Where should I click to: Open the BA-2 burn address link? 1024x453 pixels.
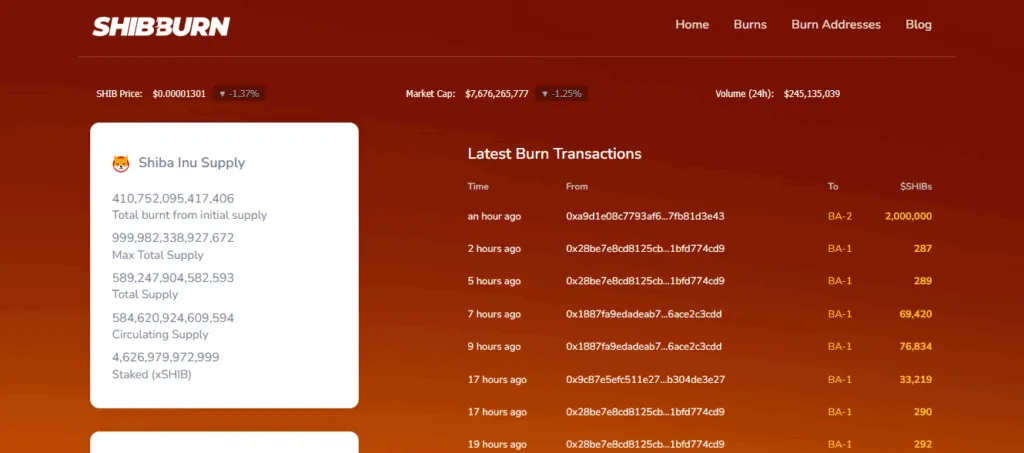click(x=840, y=216)
